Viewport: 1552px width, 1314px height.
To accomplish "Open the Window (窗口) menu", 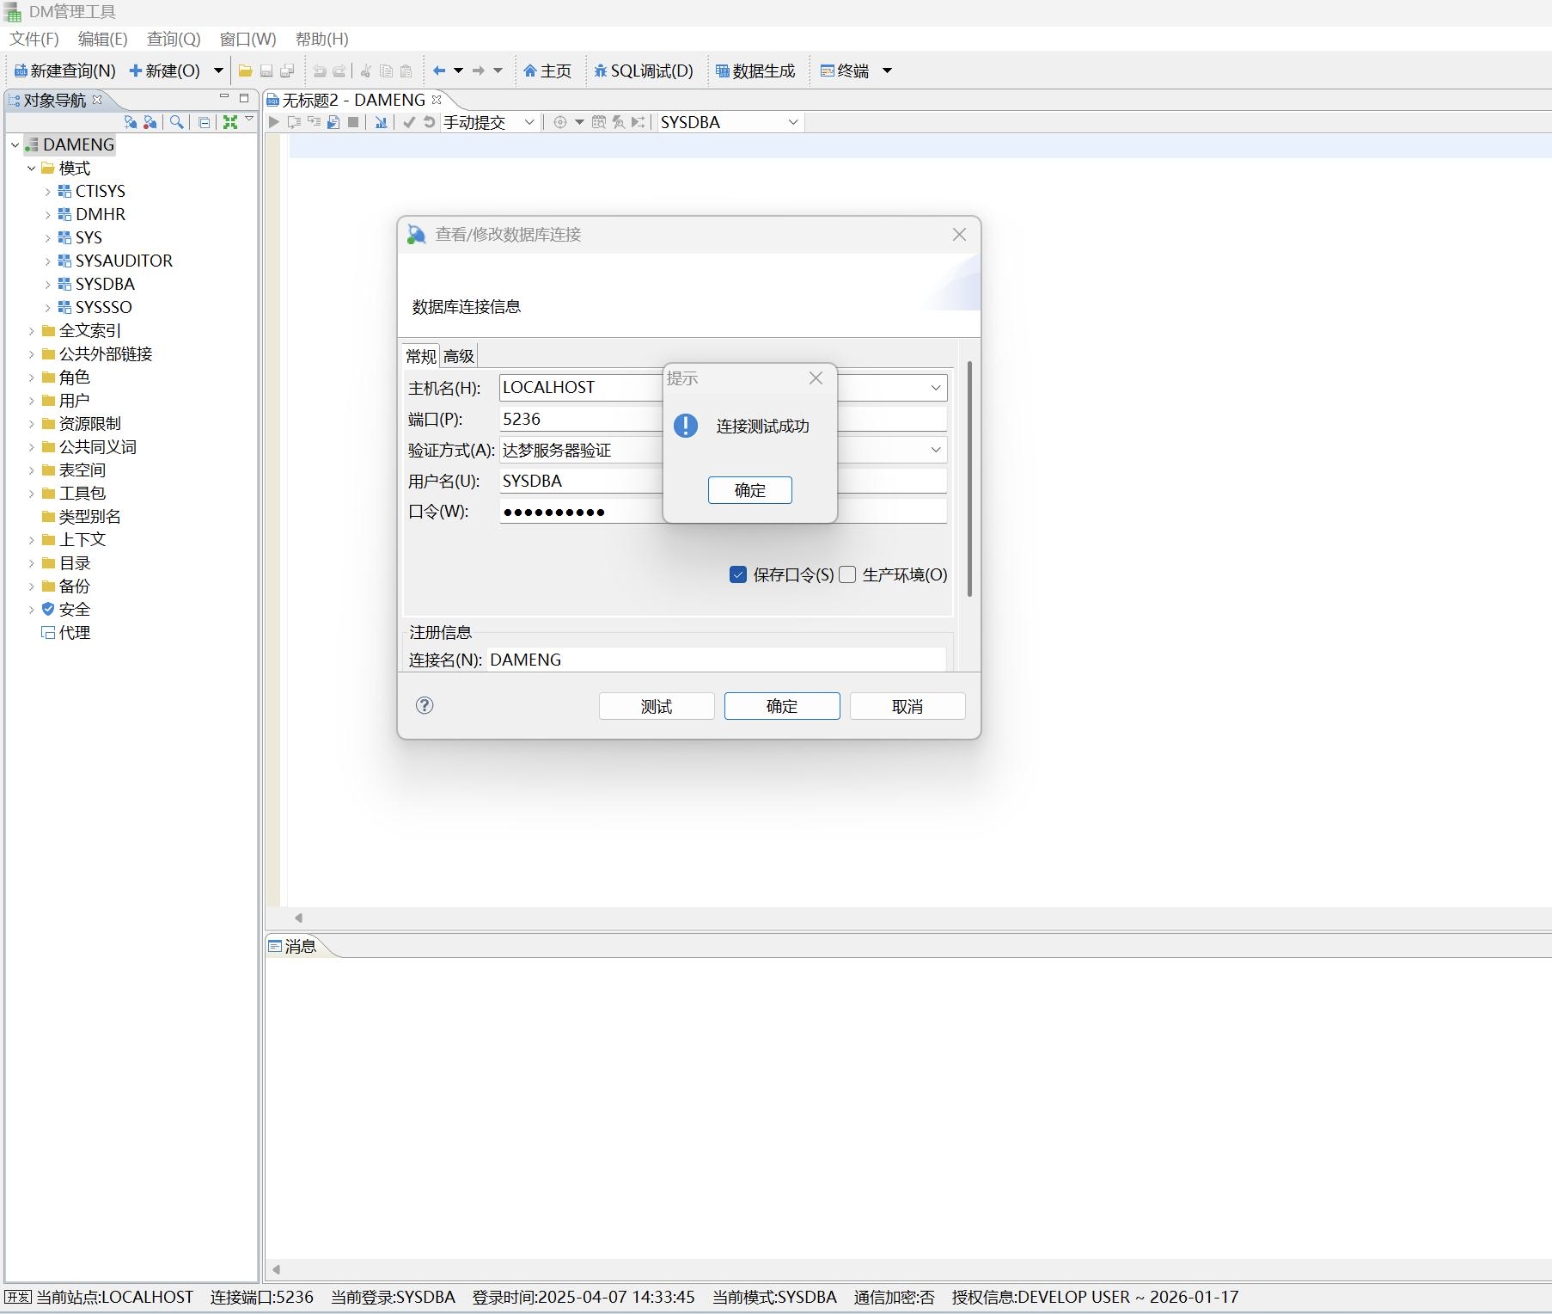I will click(x=248, y=39).
